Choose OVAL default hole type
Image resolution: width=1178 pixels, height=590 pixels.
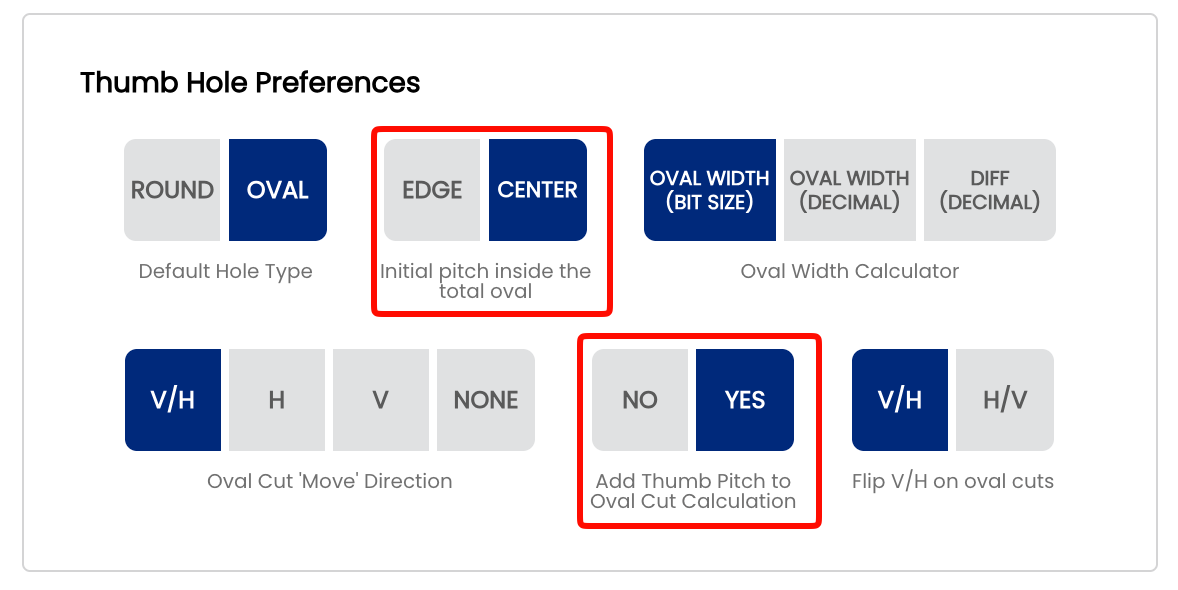tap(278, 190)
